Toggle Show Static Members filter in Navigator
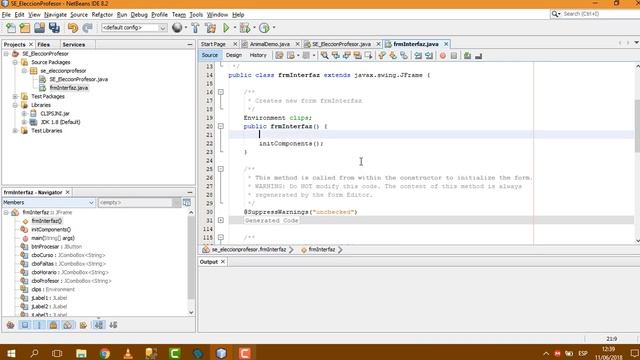This screenshot has height=360, width=640. (x=39, y=325)
